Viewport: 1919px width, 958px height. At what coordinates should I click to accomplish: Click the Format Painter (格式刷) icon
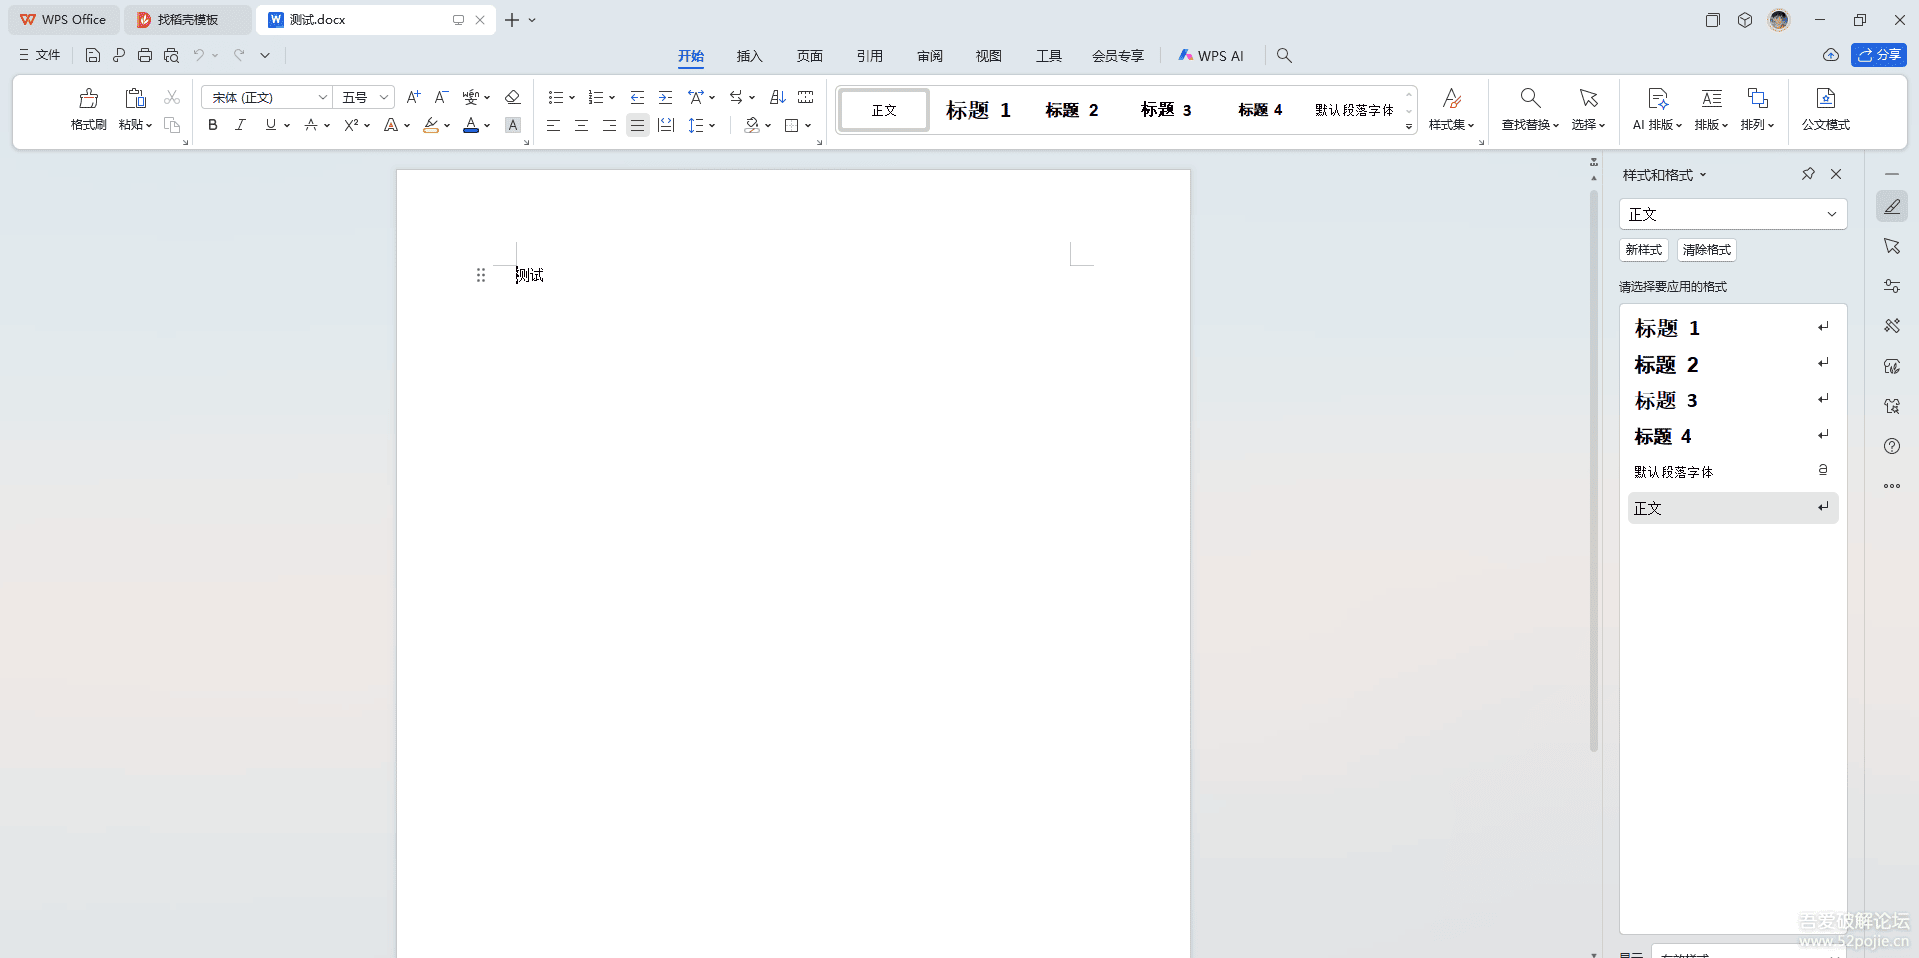point(88,109)
